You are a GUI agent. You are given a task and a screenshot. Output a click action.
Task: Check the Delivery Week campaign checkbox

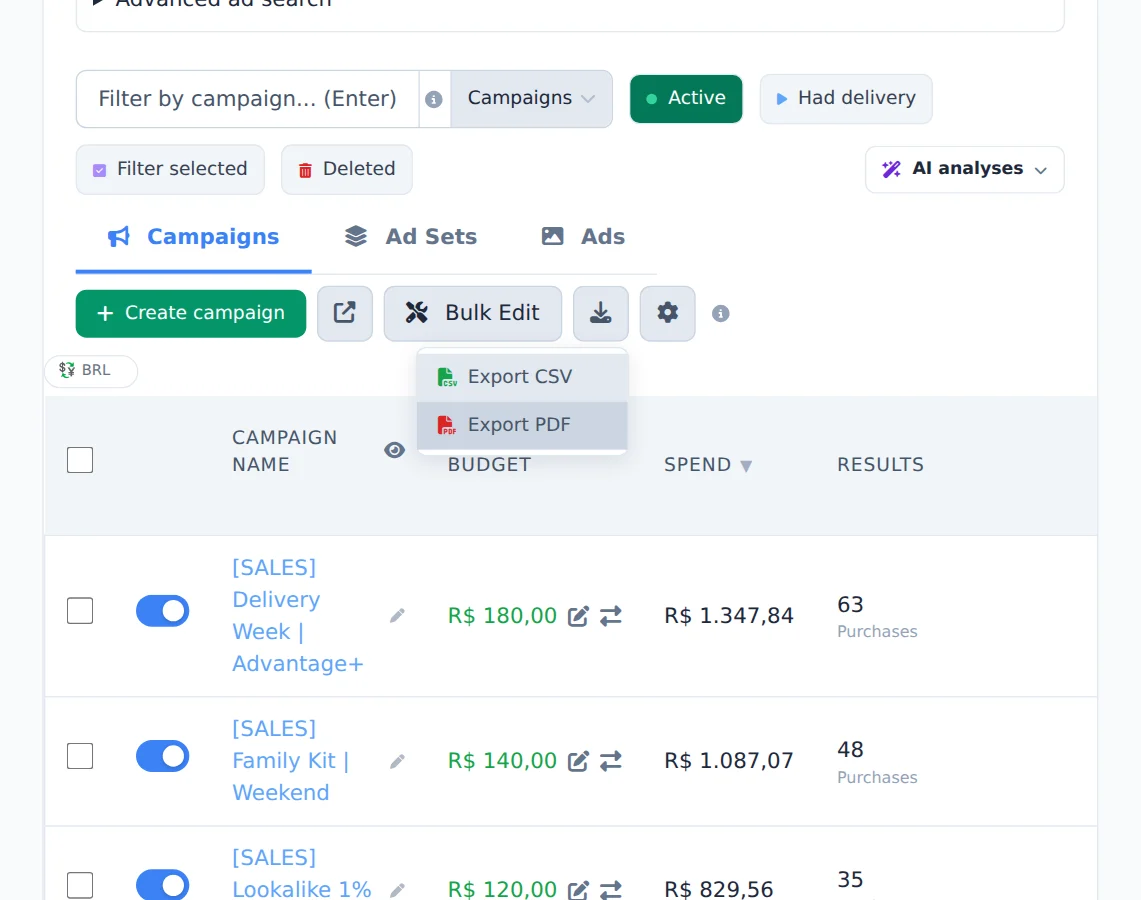point(80,611)
